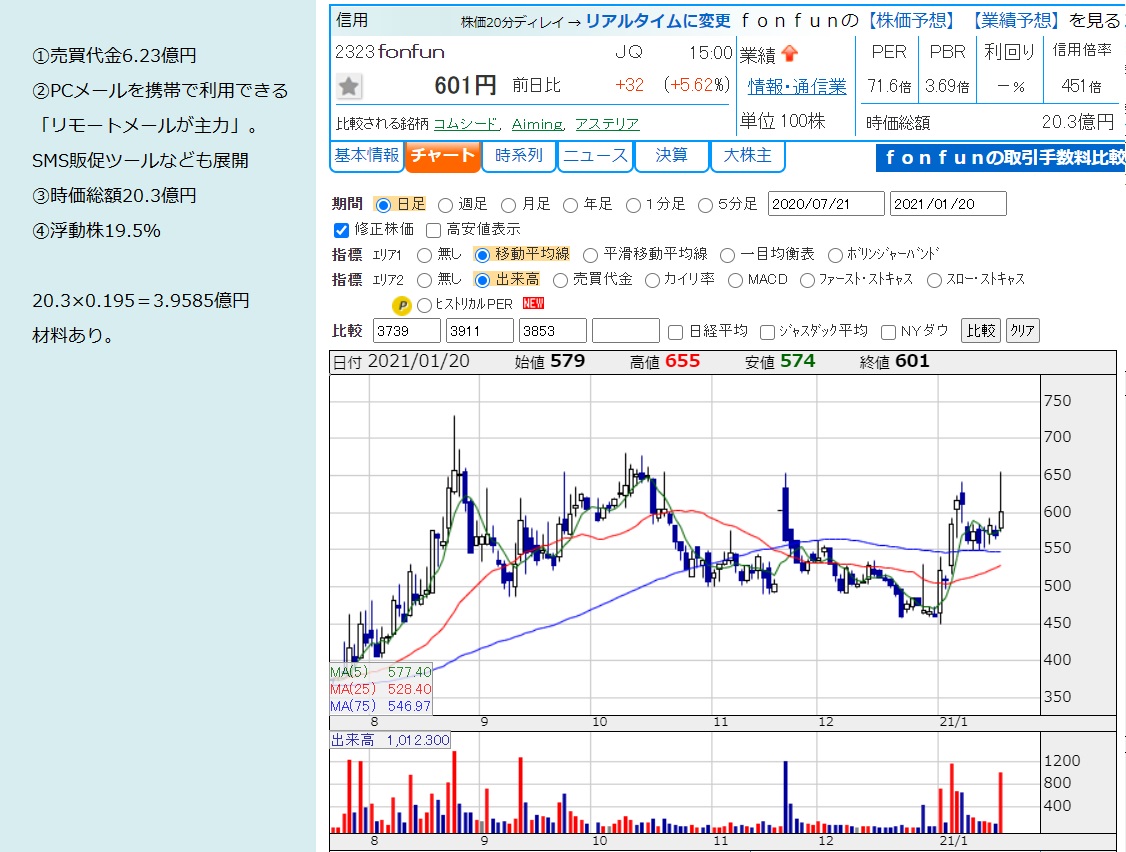Click the 信用倍率 value 451倍
1126x852 pixels.
tap(1081, 87)
